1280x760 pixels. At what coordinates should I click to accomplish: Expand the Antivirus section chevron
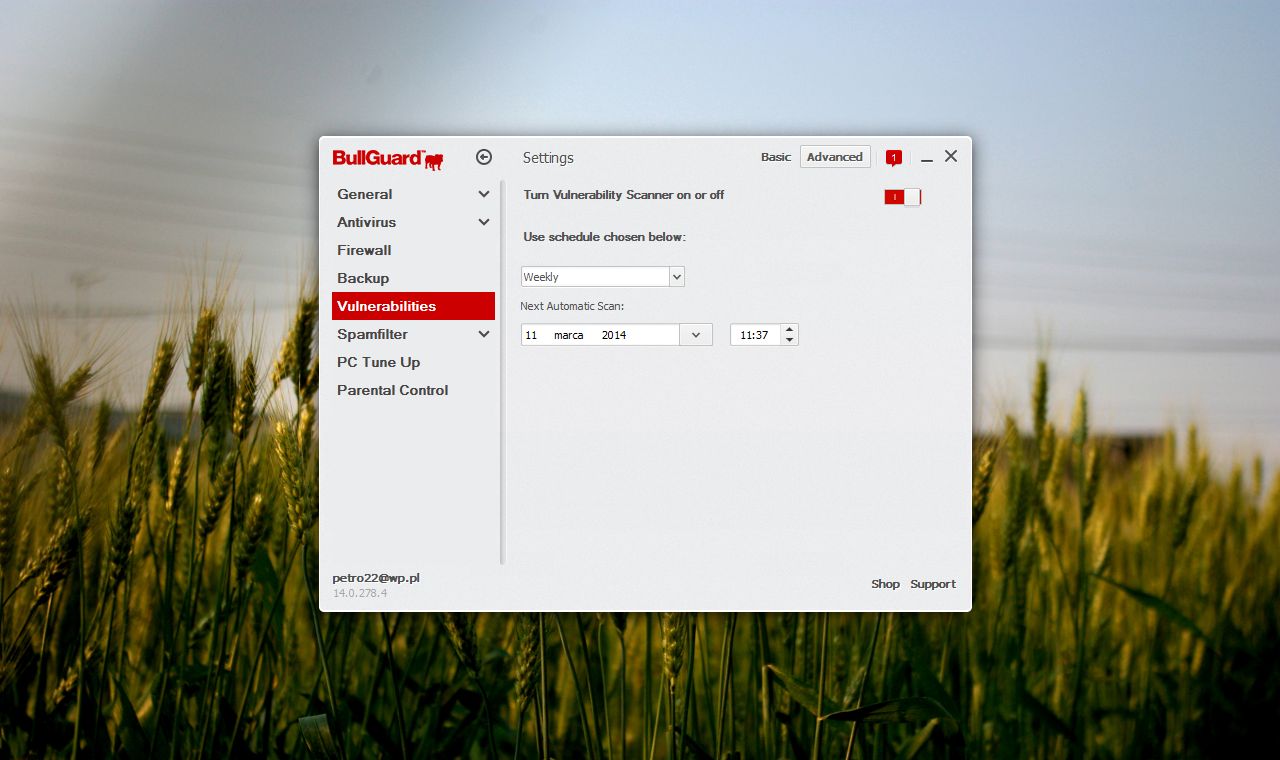click(484, 222)
